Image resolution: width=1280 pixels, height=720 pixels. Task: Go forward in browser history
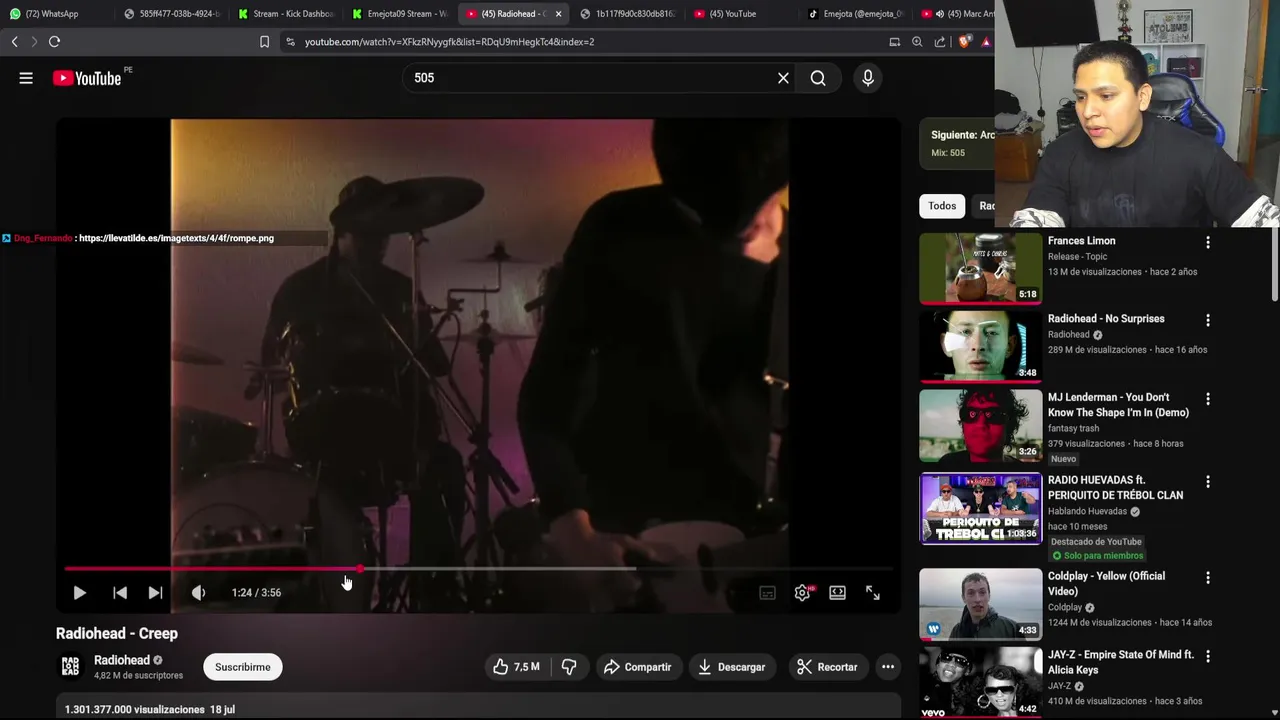pos(34,42)
